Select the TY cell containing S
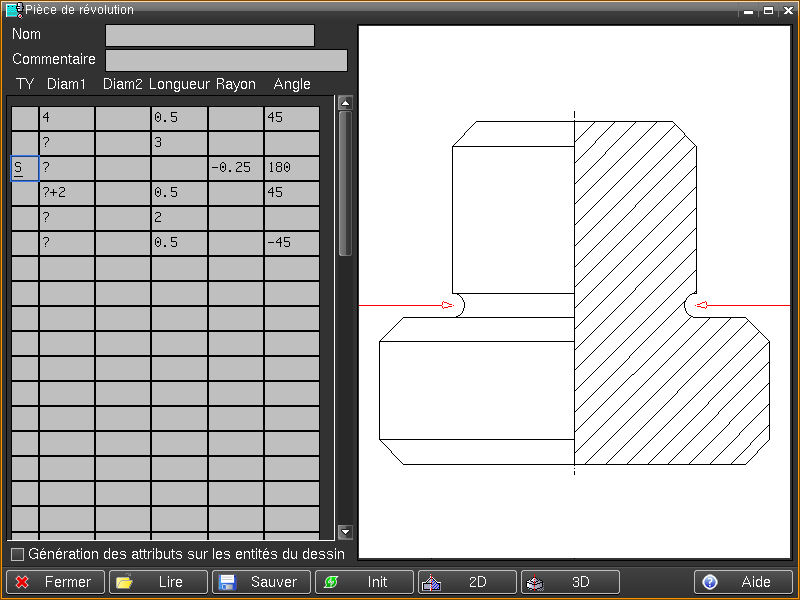Image resolution: width=800 pixels, height=600 pixels. [24, 168]
